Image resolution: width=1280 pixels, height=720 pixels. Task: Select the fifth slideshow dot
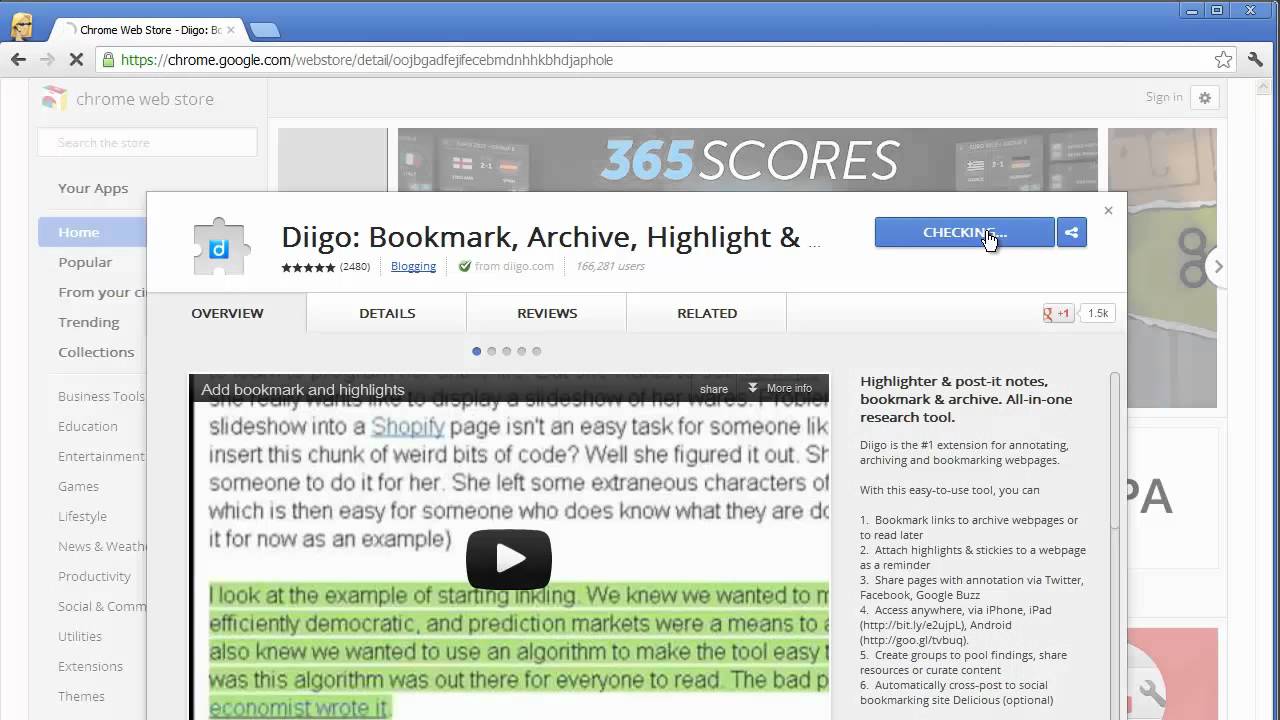pyautogui.click(x=537, y=351)
